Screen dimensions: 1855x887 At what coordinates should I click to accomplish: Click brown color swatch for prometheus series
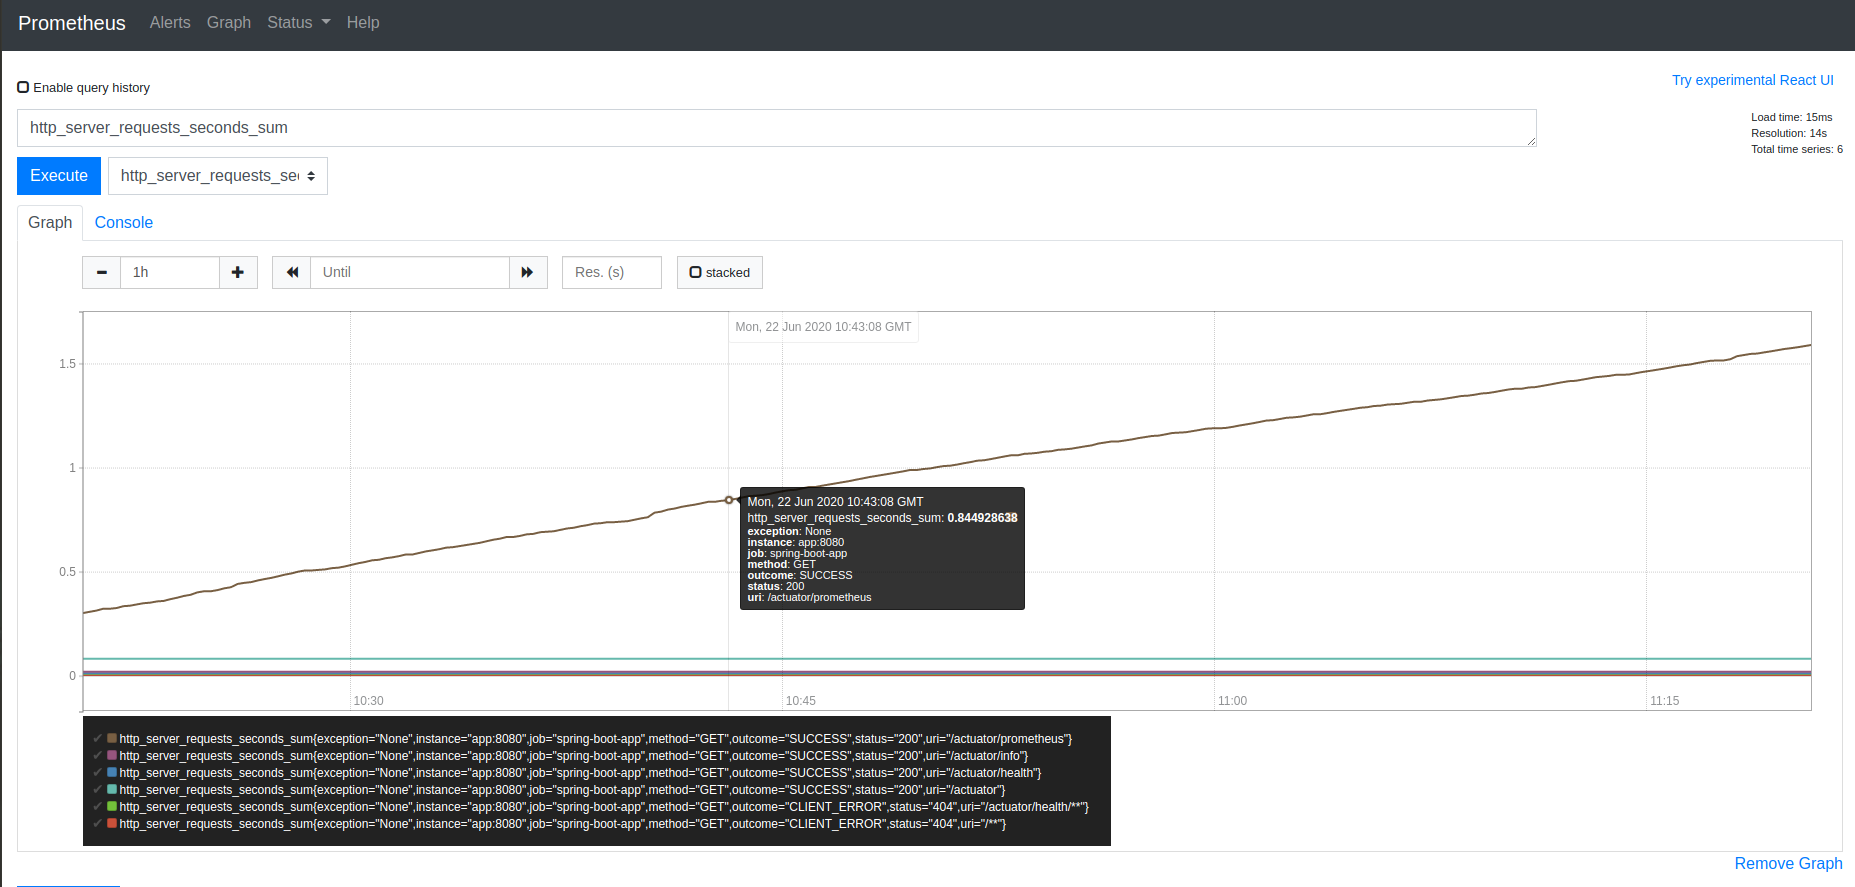coord(112,739)
